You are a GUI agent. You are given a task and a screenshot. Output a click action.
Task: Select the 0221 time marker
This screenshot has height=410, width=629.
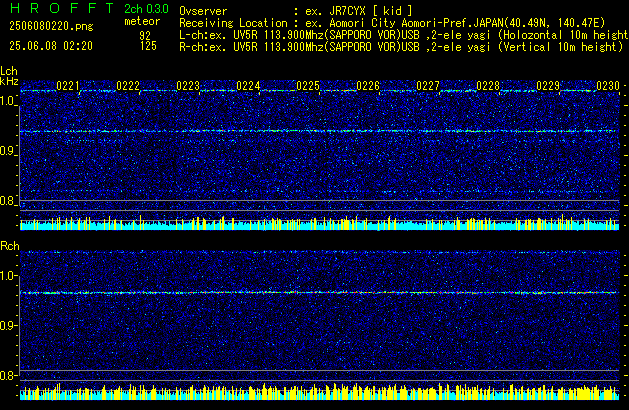68,86
